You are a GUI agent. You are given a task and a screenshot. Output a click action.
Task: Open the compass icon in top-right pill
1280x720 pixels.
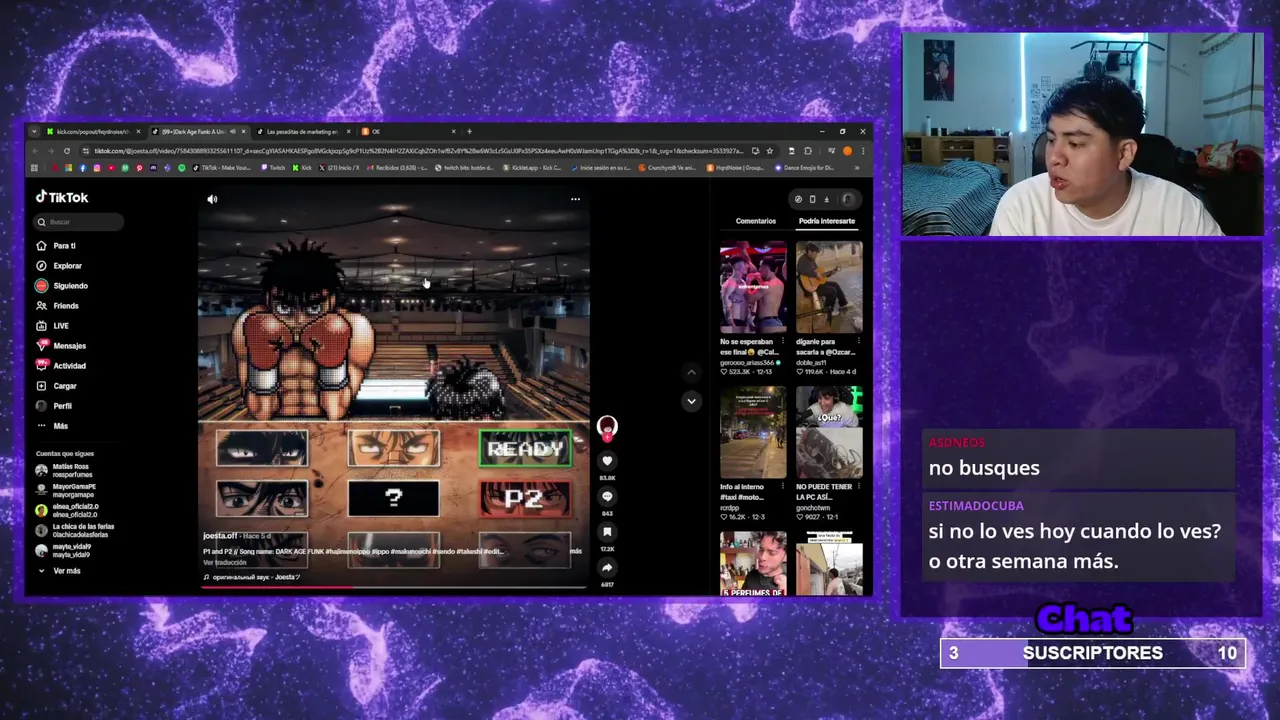pyautogui.click(x=798, y=199)
